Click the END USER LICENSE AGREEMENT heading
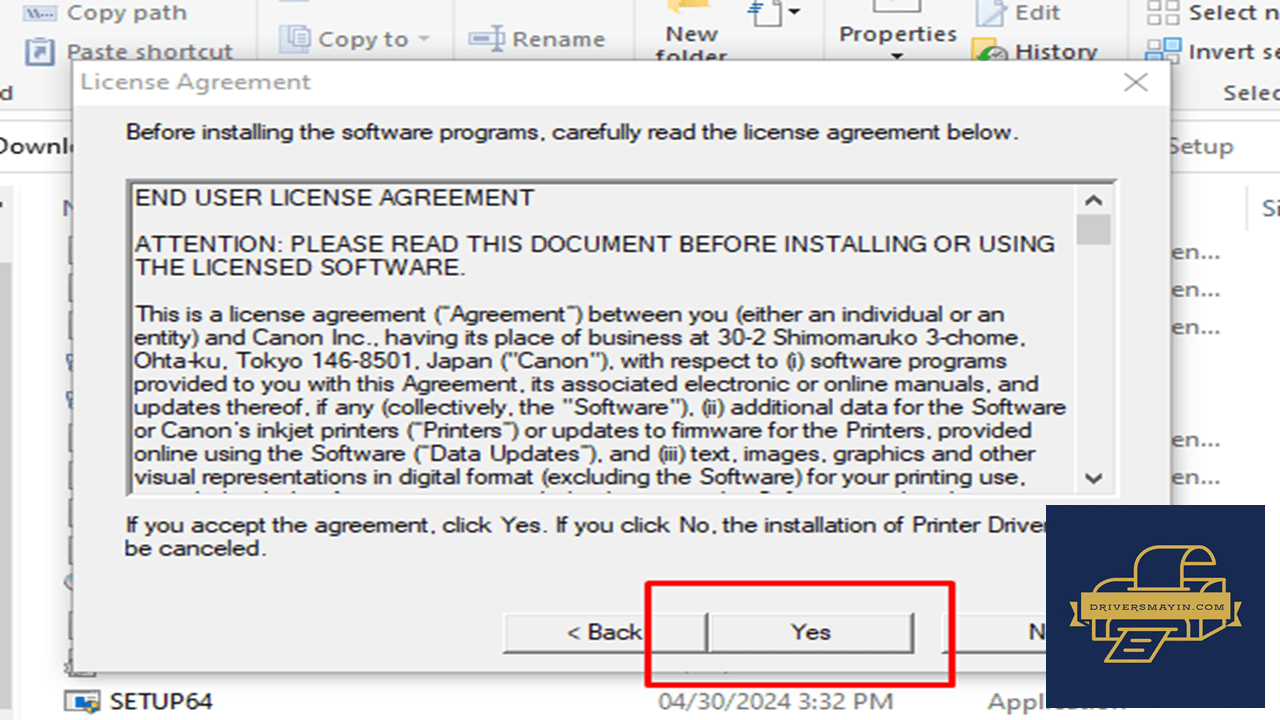This screenshot has width=1280, height=720. (335, 198)
